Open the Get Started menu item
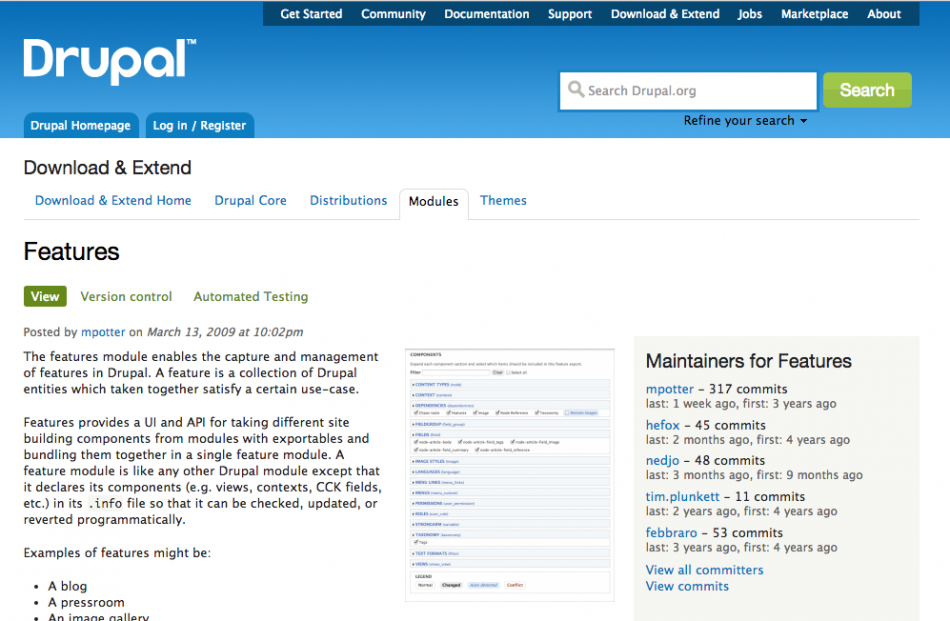The width and height of the screenshot is (950, 621). pos(311,14)
